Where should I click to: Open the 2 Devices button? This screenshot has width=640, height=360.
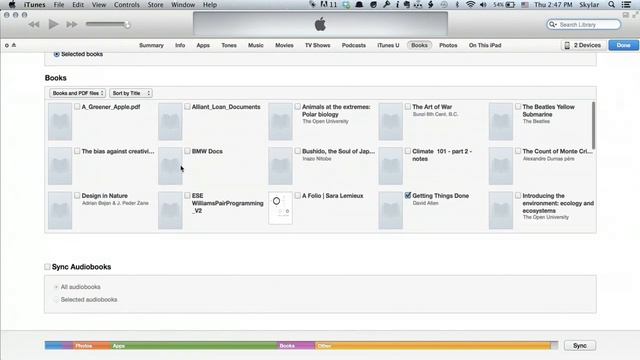tap(583, 45)
